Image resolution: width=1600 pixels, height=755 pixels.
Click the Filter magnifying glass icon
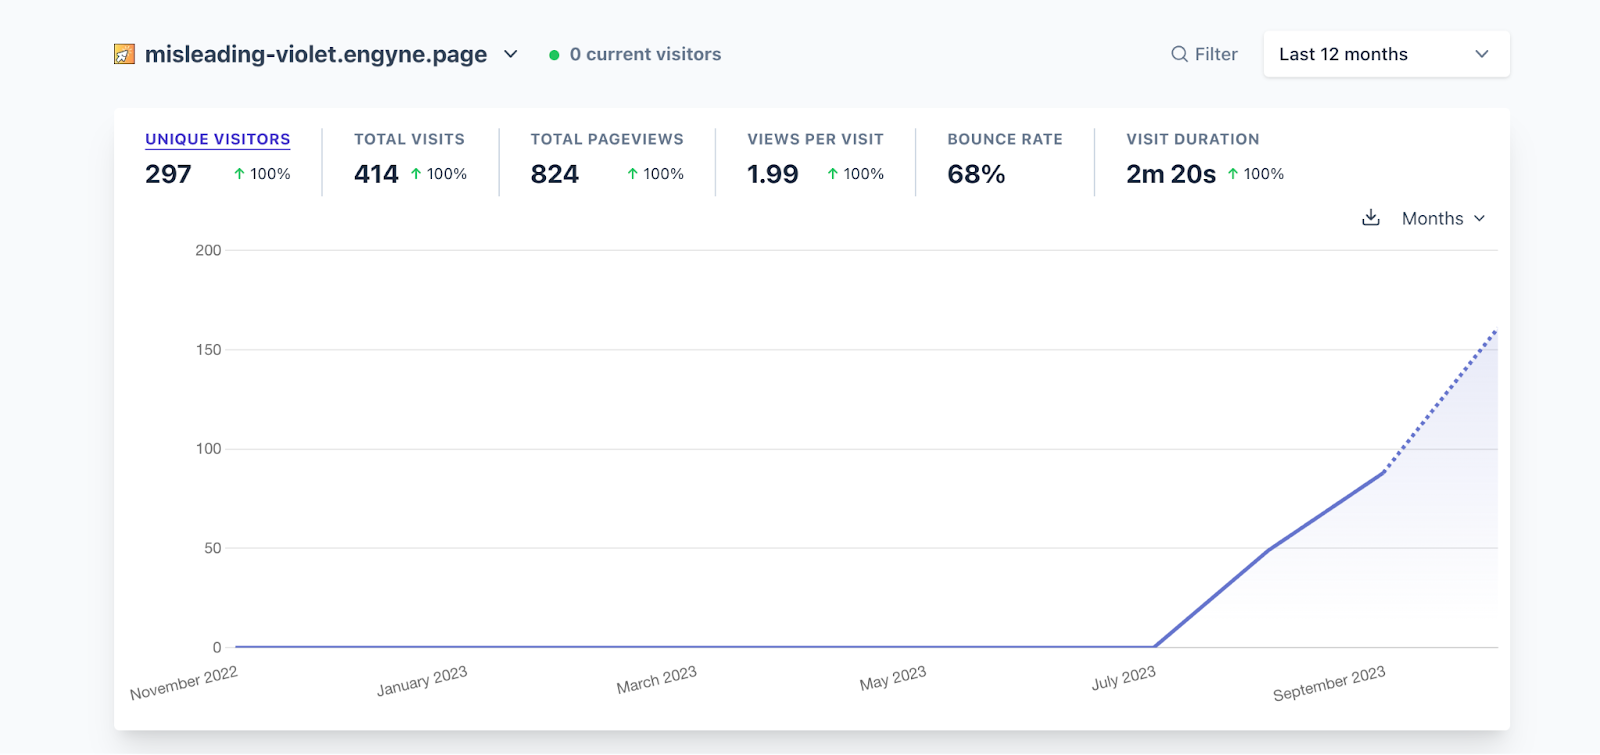pos(1180,54)
